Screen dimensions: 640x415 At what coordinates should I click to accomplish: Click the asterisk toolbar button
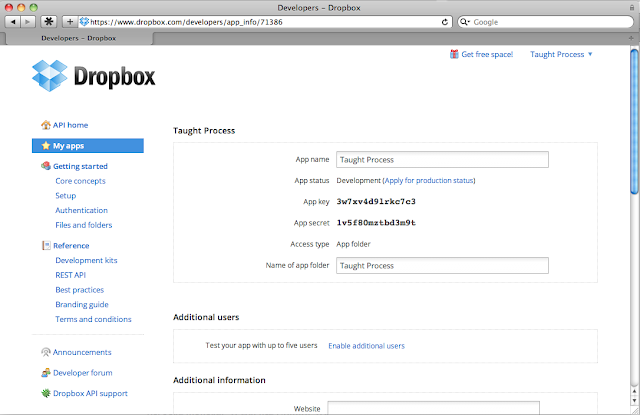click(x=49, y=22)
